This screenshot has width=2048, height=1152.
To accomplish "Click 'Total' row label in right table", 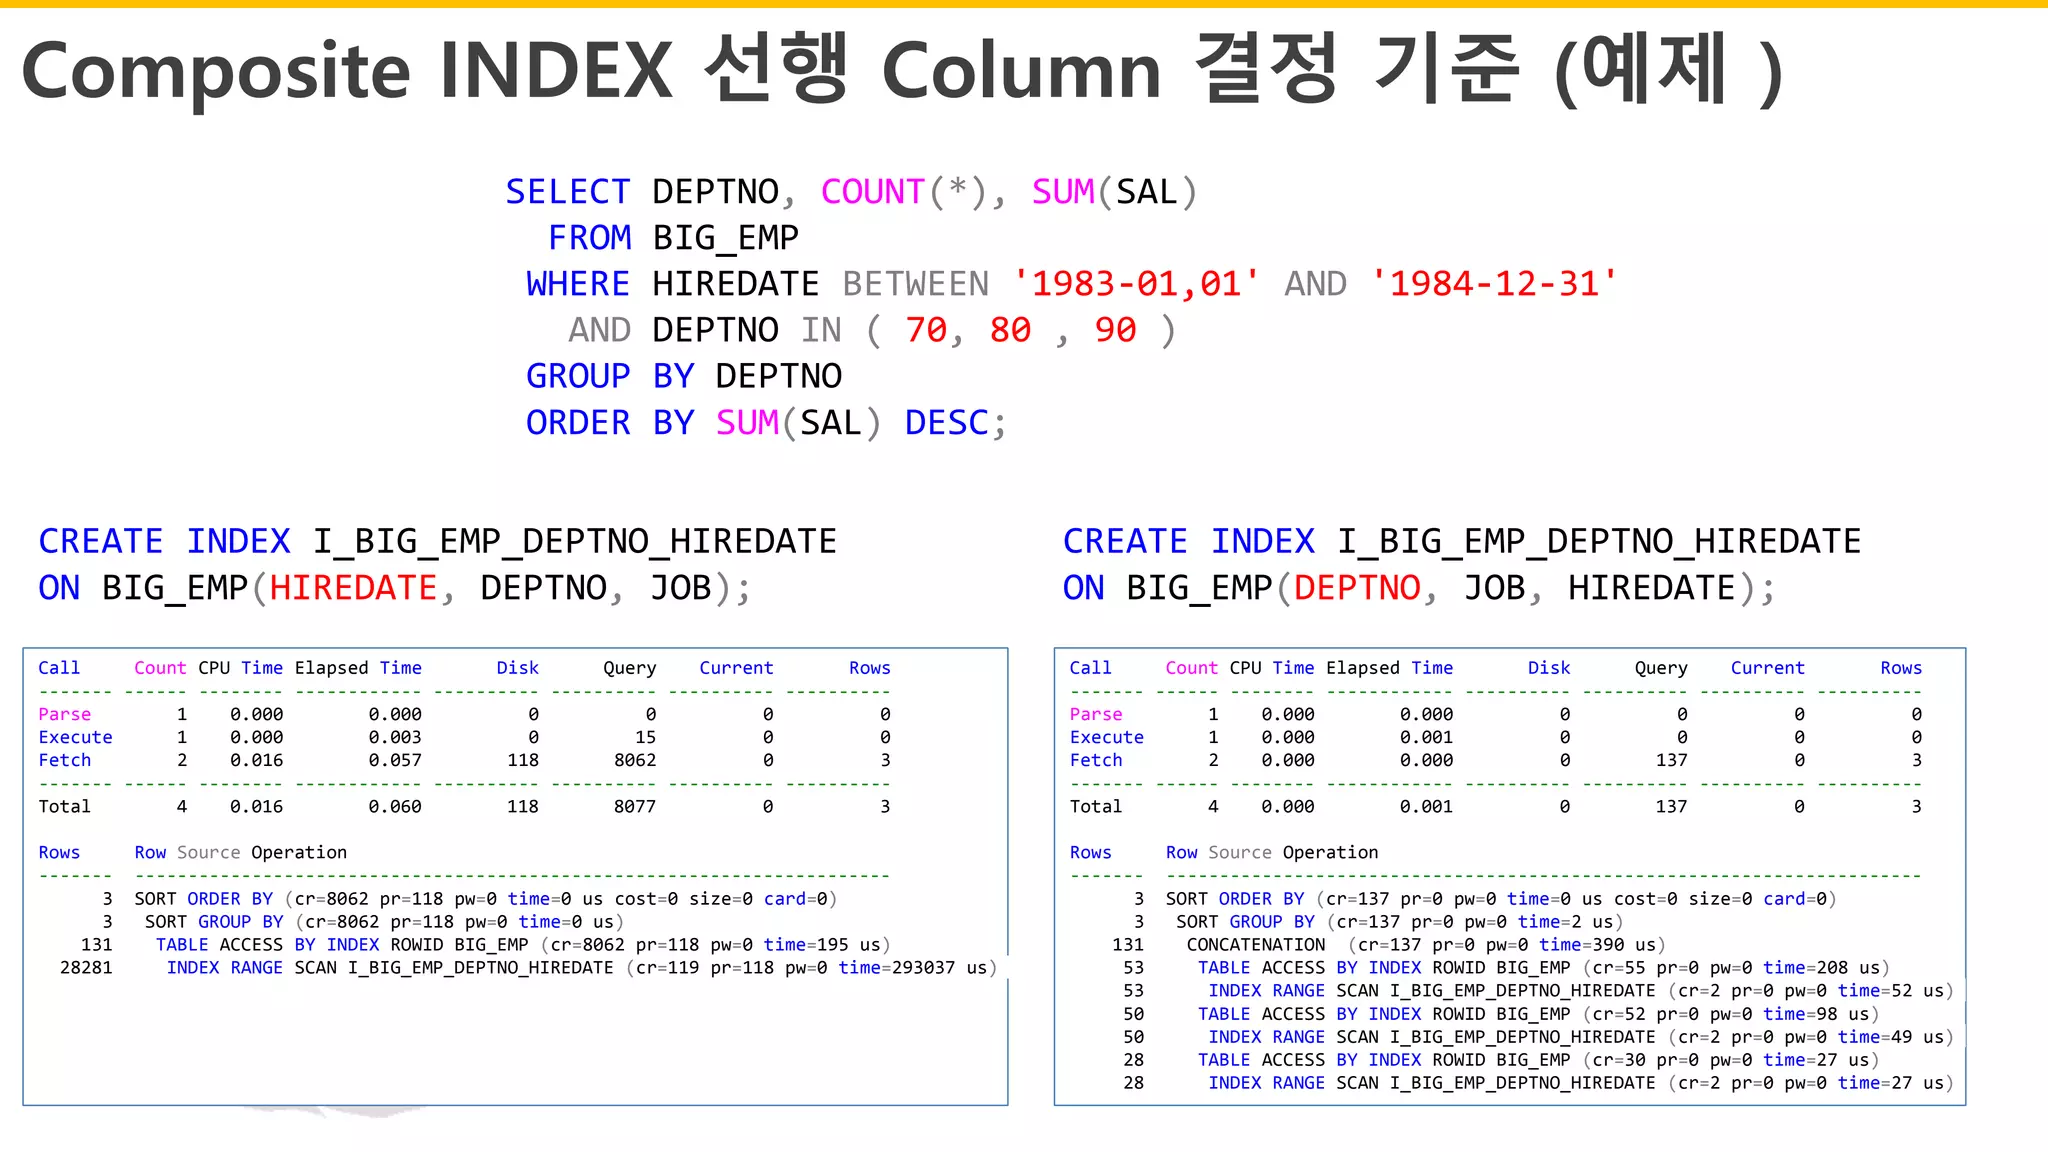I will click(1096, 806).
